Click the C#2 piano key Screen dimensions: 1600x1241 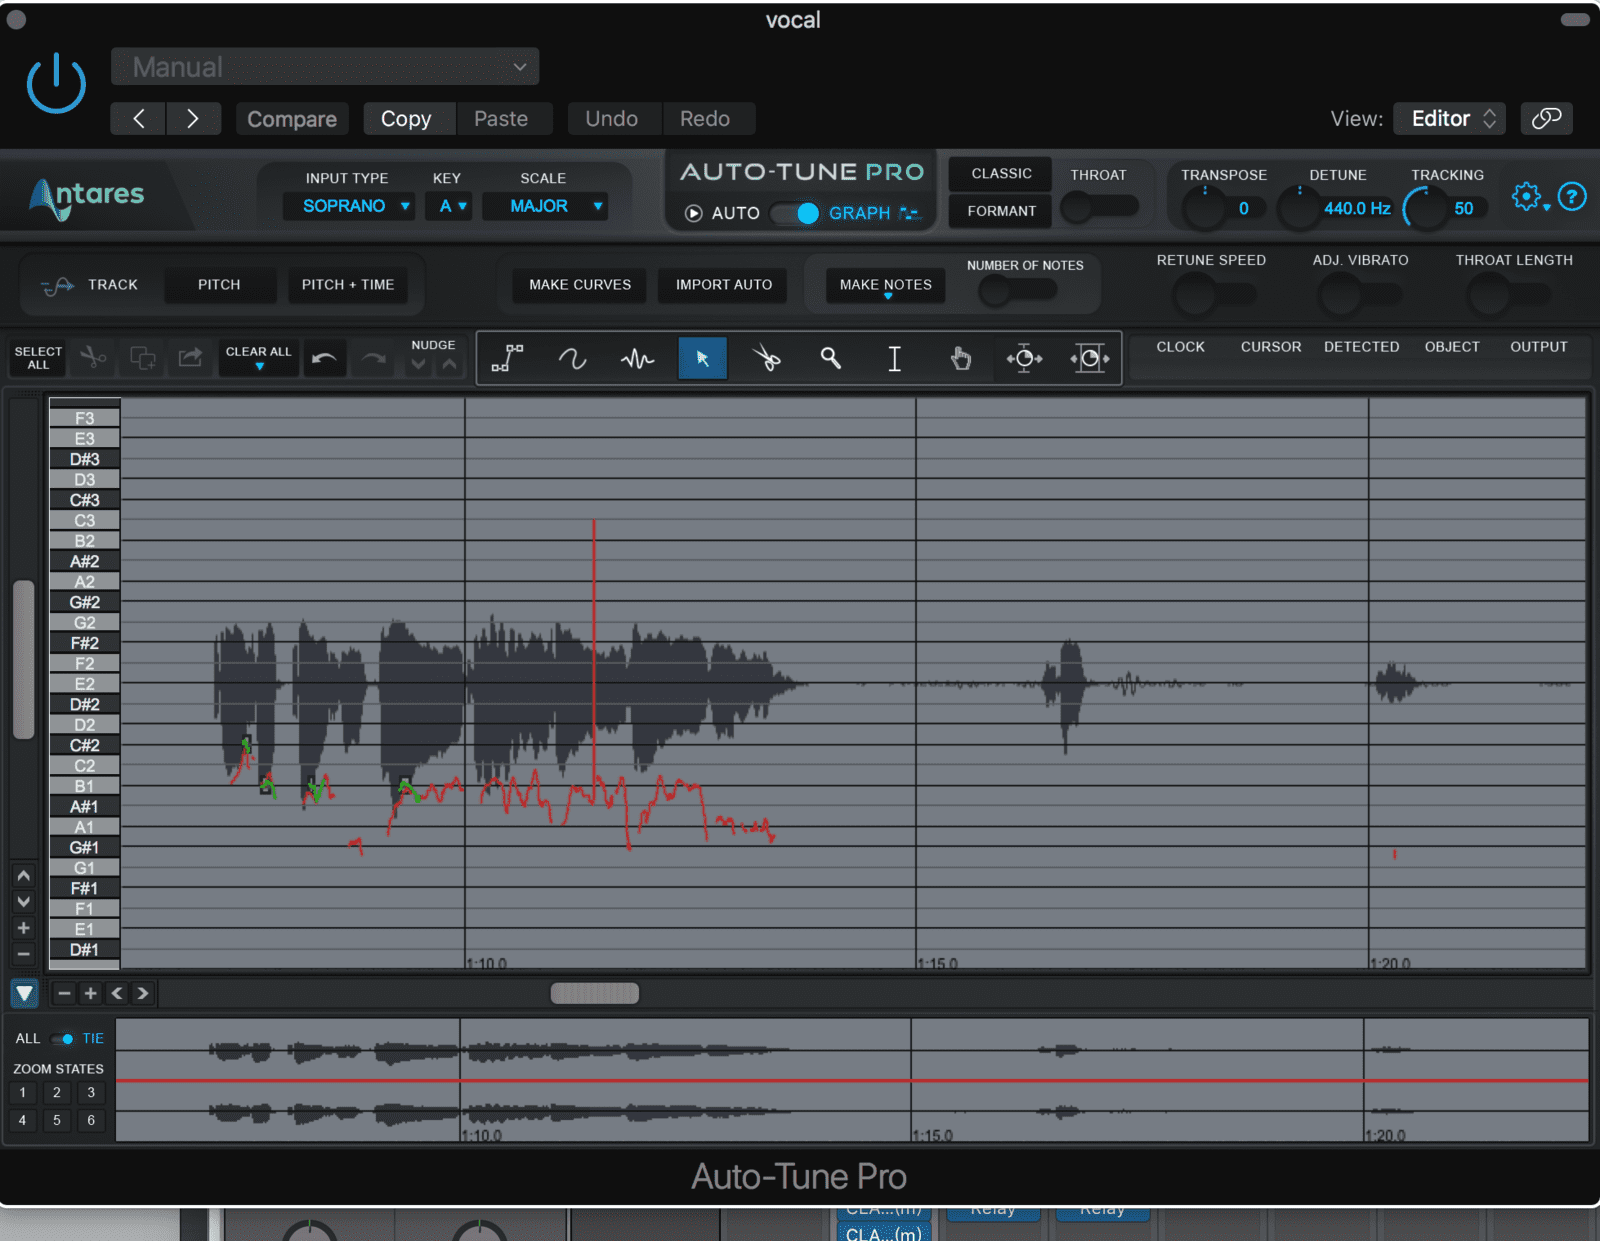[x=84, y=745]
